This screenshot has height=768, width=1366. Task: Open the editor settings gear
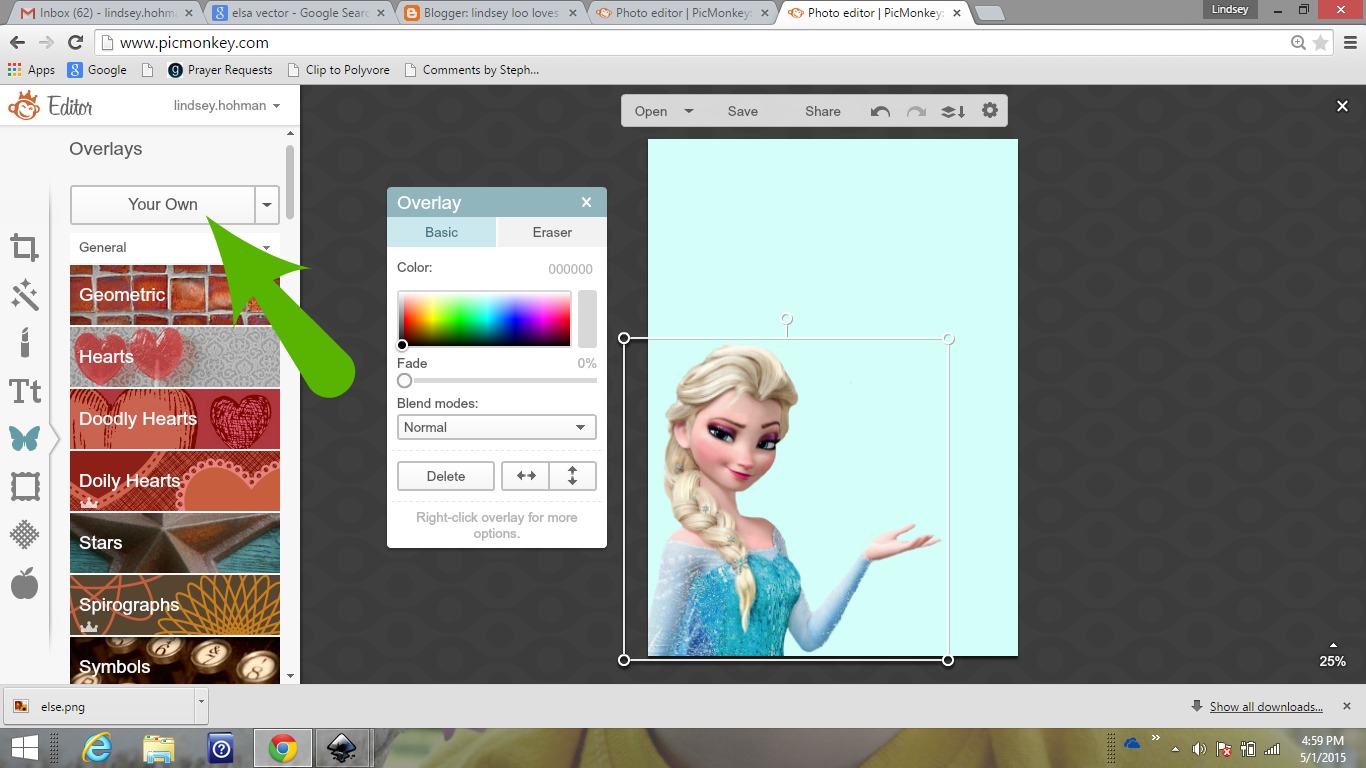(990, 111)
